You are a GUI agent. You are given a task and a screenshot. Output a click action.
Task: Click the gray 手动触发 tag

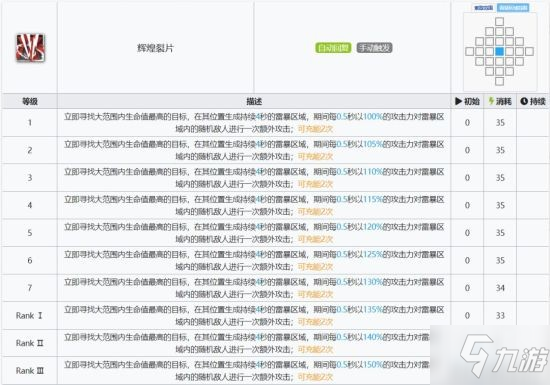coord(374,48)
